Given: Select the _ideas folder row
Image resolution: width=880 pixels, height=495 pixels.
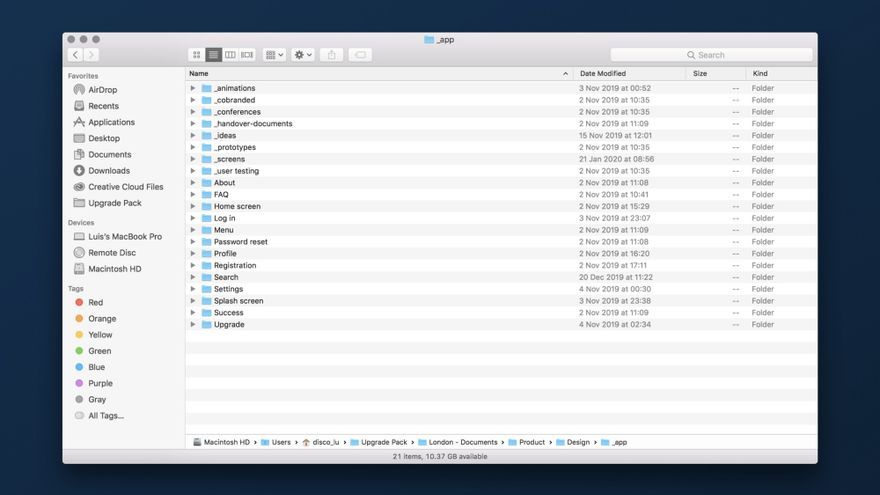Looking at the screenshot, I should [x=501, y=135].
